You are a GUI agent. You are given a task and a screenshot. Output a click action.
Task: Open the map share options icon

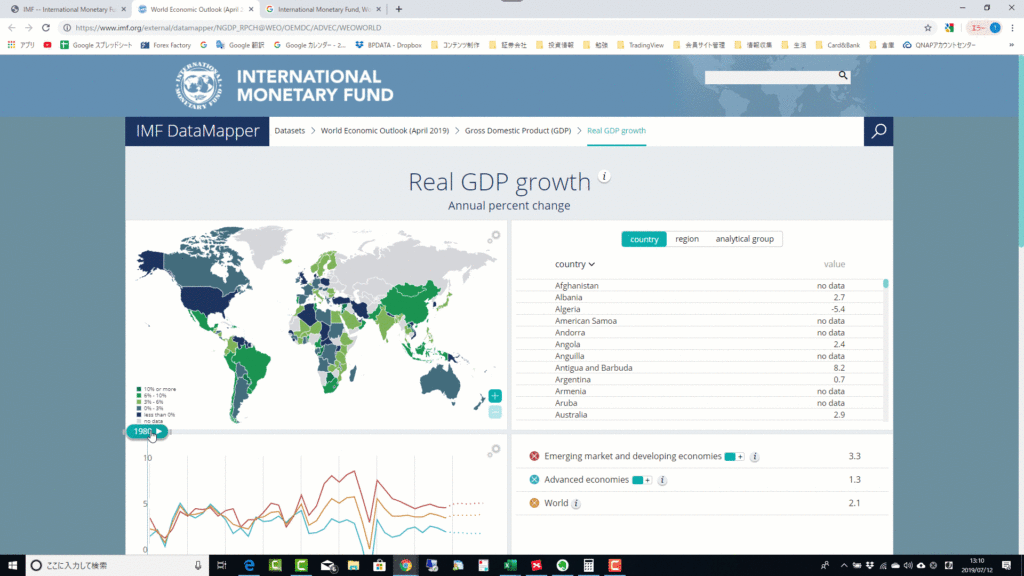[494, 237]
